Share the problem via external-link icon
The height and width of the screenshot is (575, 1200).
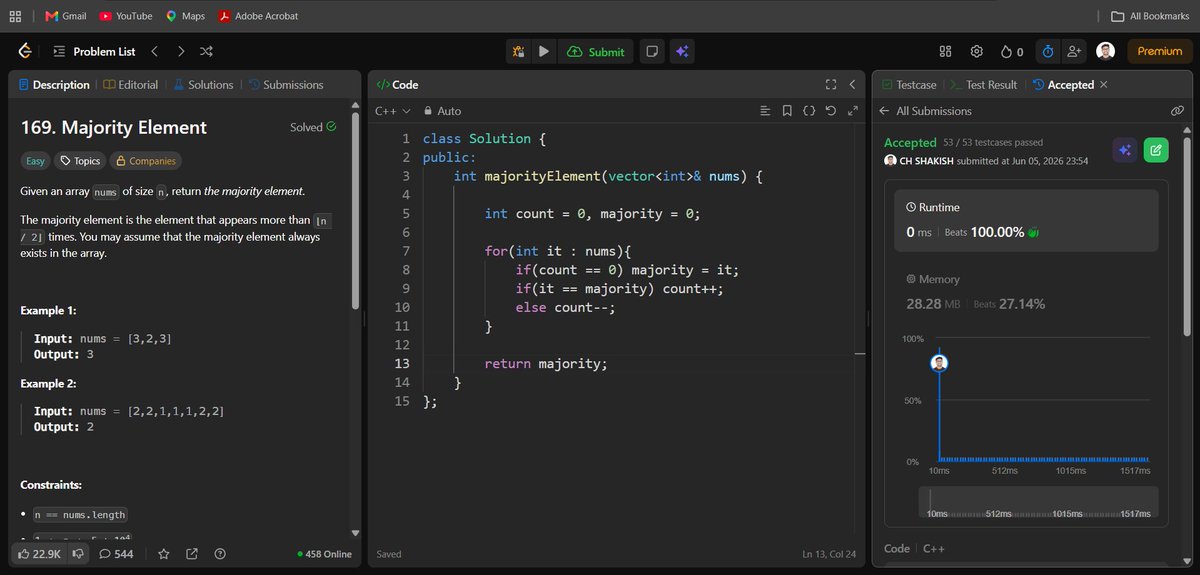click(192, 553)
